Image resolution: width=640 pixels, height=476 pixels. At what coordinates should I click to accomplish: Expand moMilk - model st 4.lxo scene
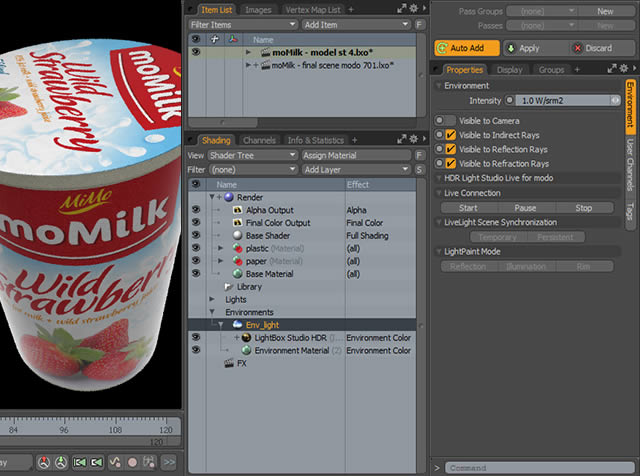point(248,52)
